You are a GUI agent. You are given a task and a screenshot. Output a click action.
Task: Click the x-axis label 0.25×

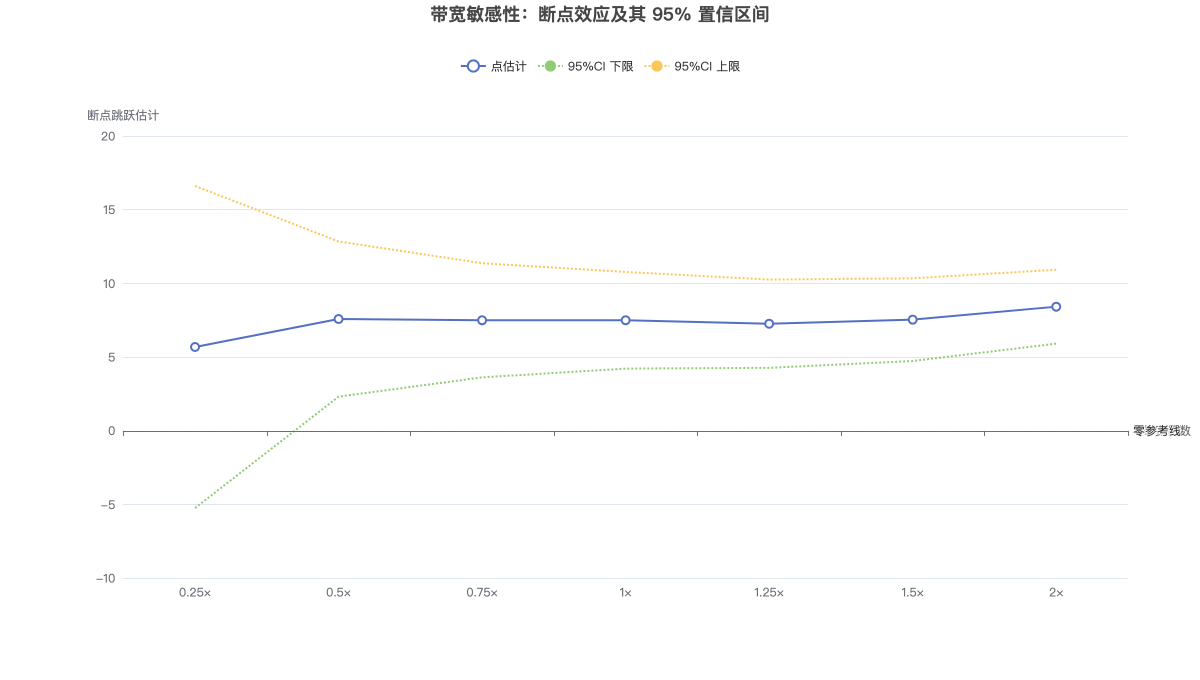click(x=195, y=593)
